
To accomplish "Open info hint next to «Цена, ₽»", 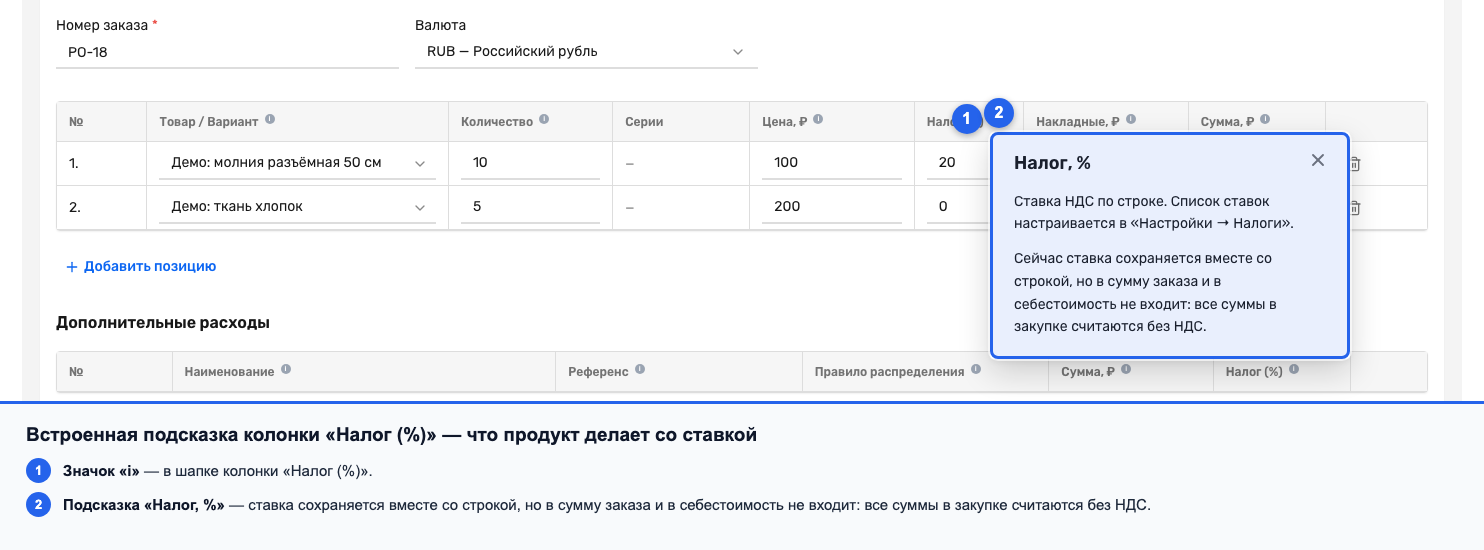I will coord(818,120).
